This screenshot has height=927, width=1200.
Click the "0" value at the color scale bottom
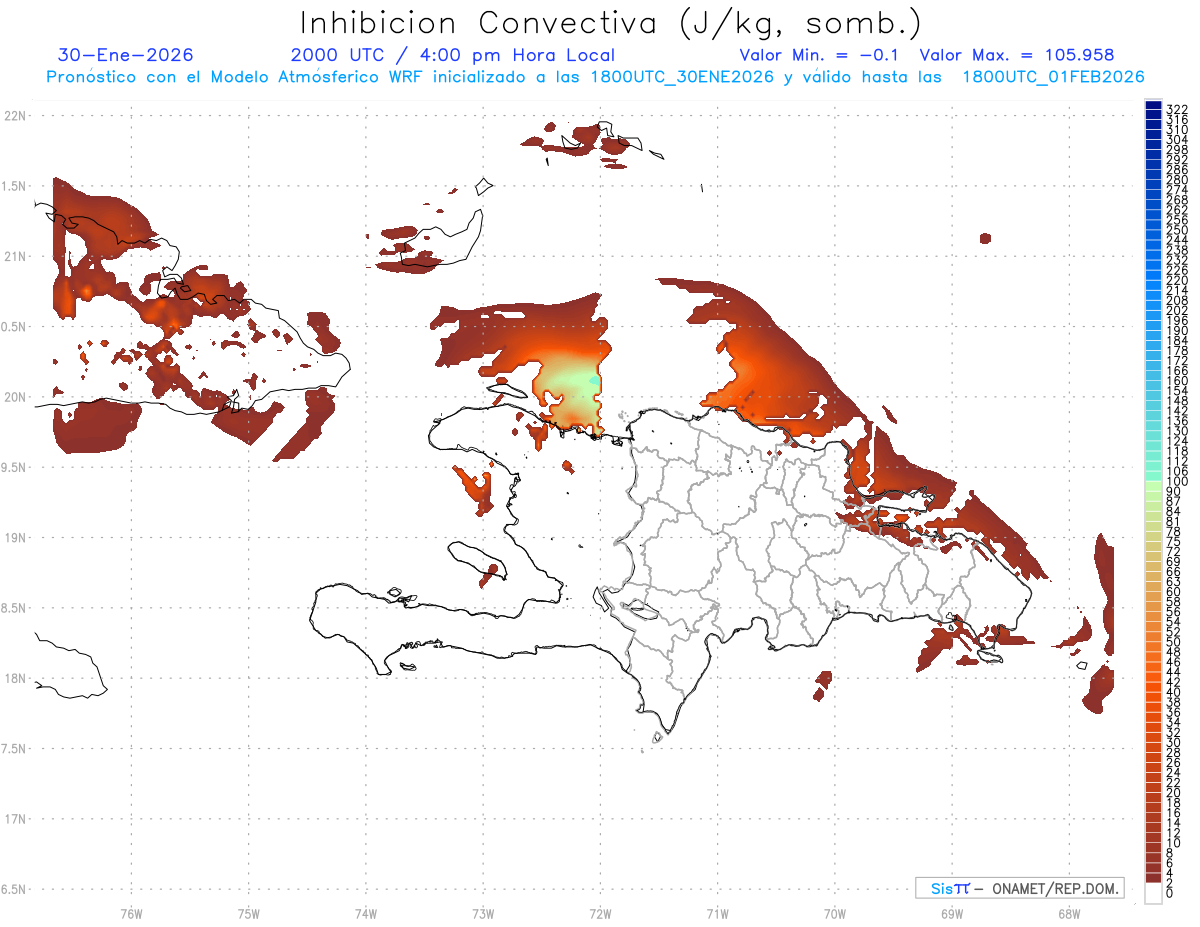(x=1170, y=892)
